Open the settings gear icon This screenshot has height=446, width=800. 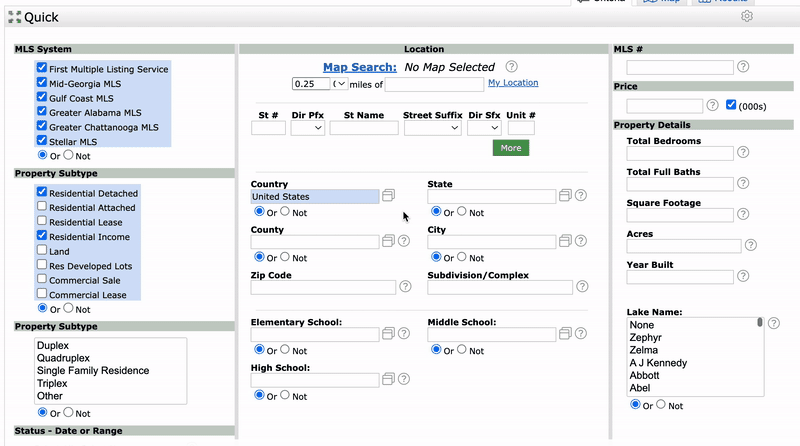pos(747,16)
